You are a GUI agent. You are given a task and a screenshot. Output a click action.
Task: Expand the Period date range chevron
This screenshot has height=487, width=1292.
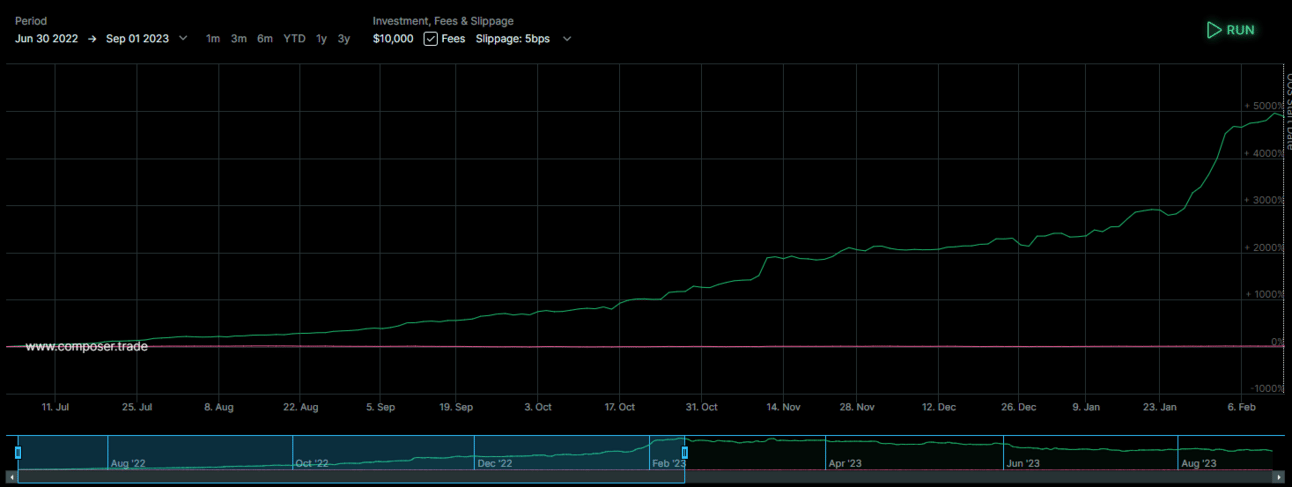[x=182, y=39]
